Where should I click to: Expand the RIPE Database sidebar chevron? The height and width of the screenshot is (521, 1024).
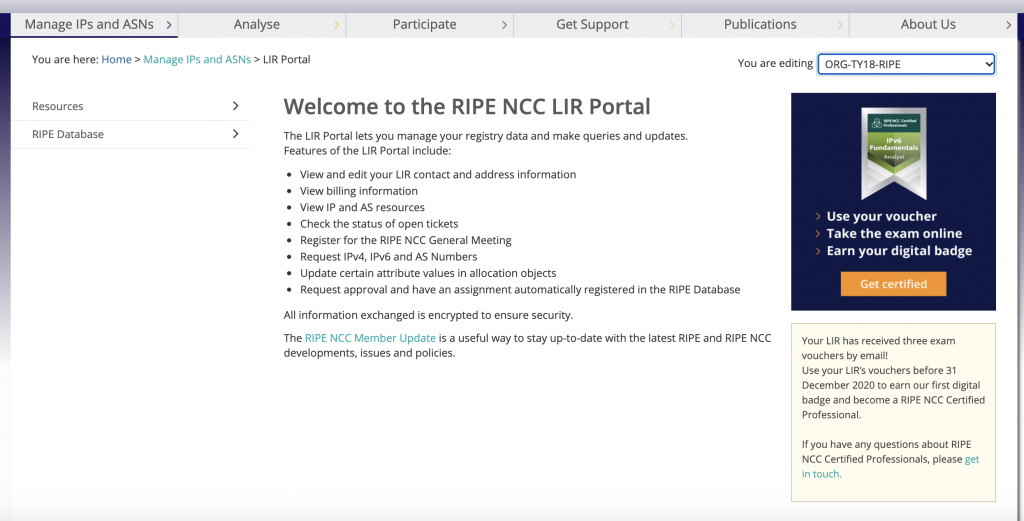(x=236, y=134)
